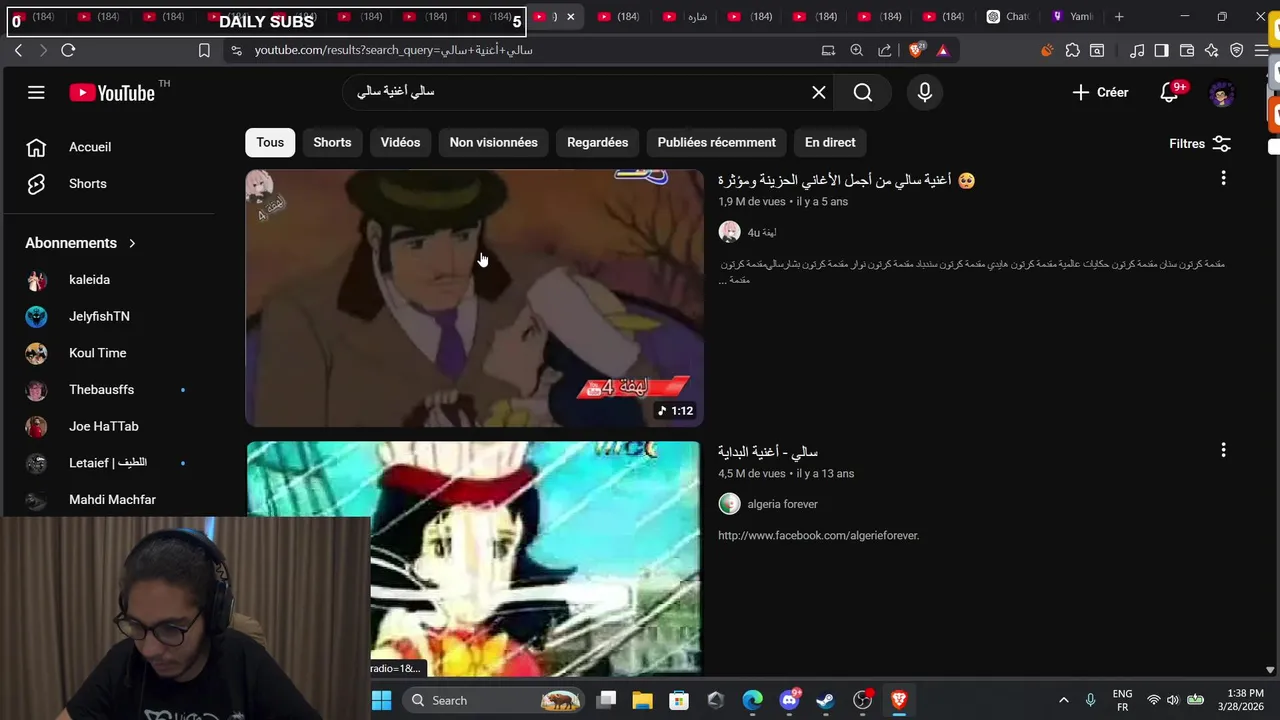Click the zoom magnifier in address bar
The height and width of the screenshot is (720, 1280).
tap(856, 50)
